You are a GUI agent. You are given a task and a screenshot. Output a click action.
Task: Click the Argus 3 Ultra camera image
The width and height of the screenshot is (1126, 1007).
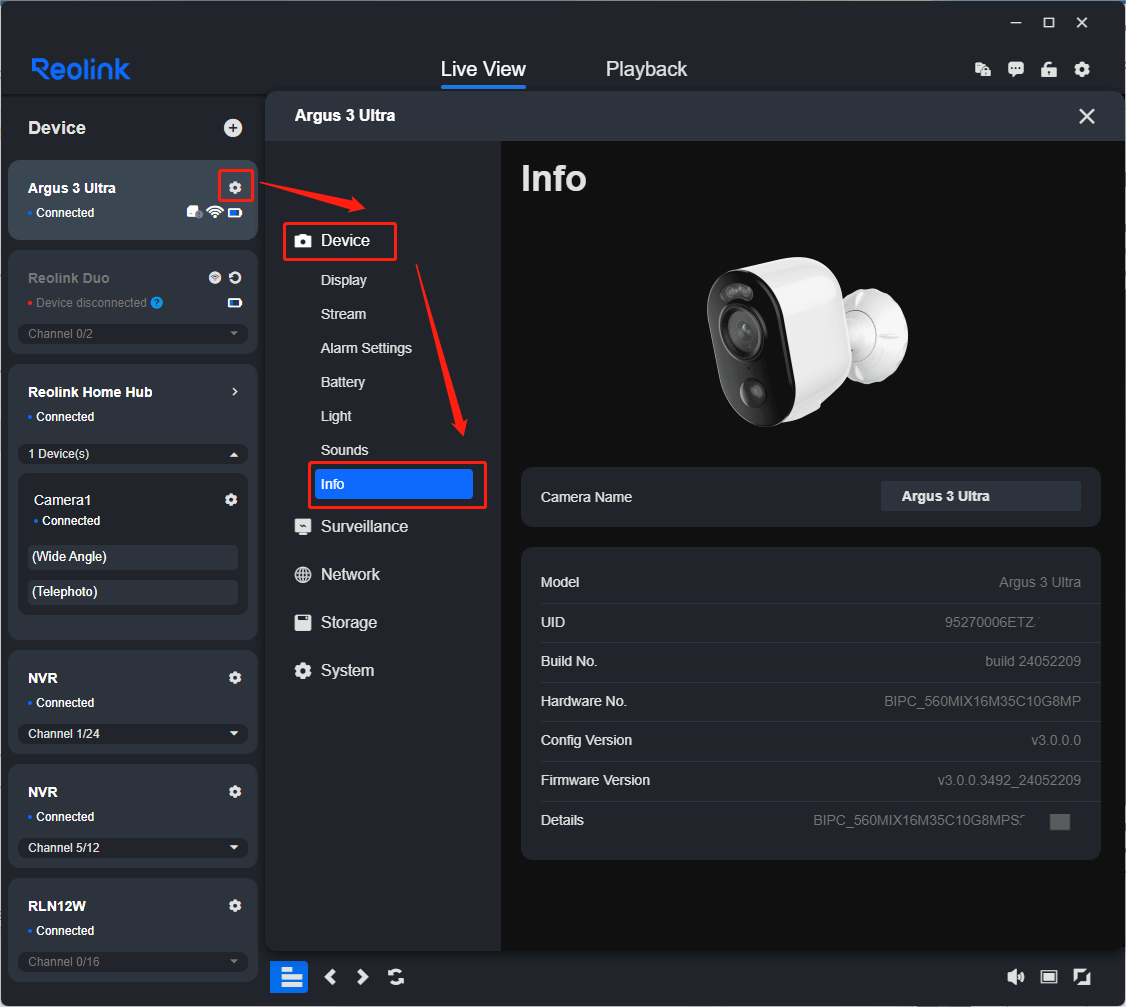(808, 341)
